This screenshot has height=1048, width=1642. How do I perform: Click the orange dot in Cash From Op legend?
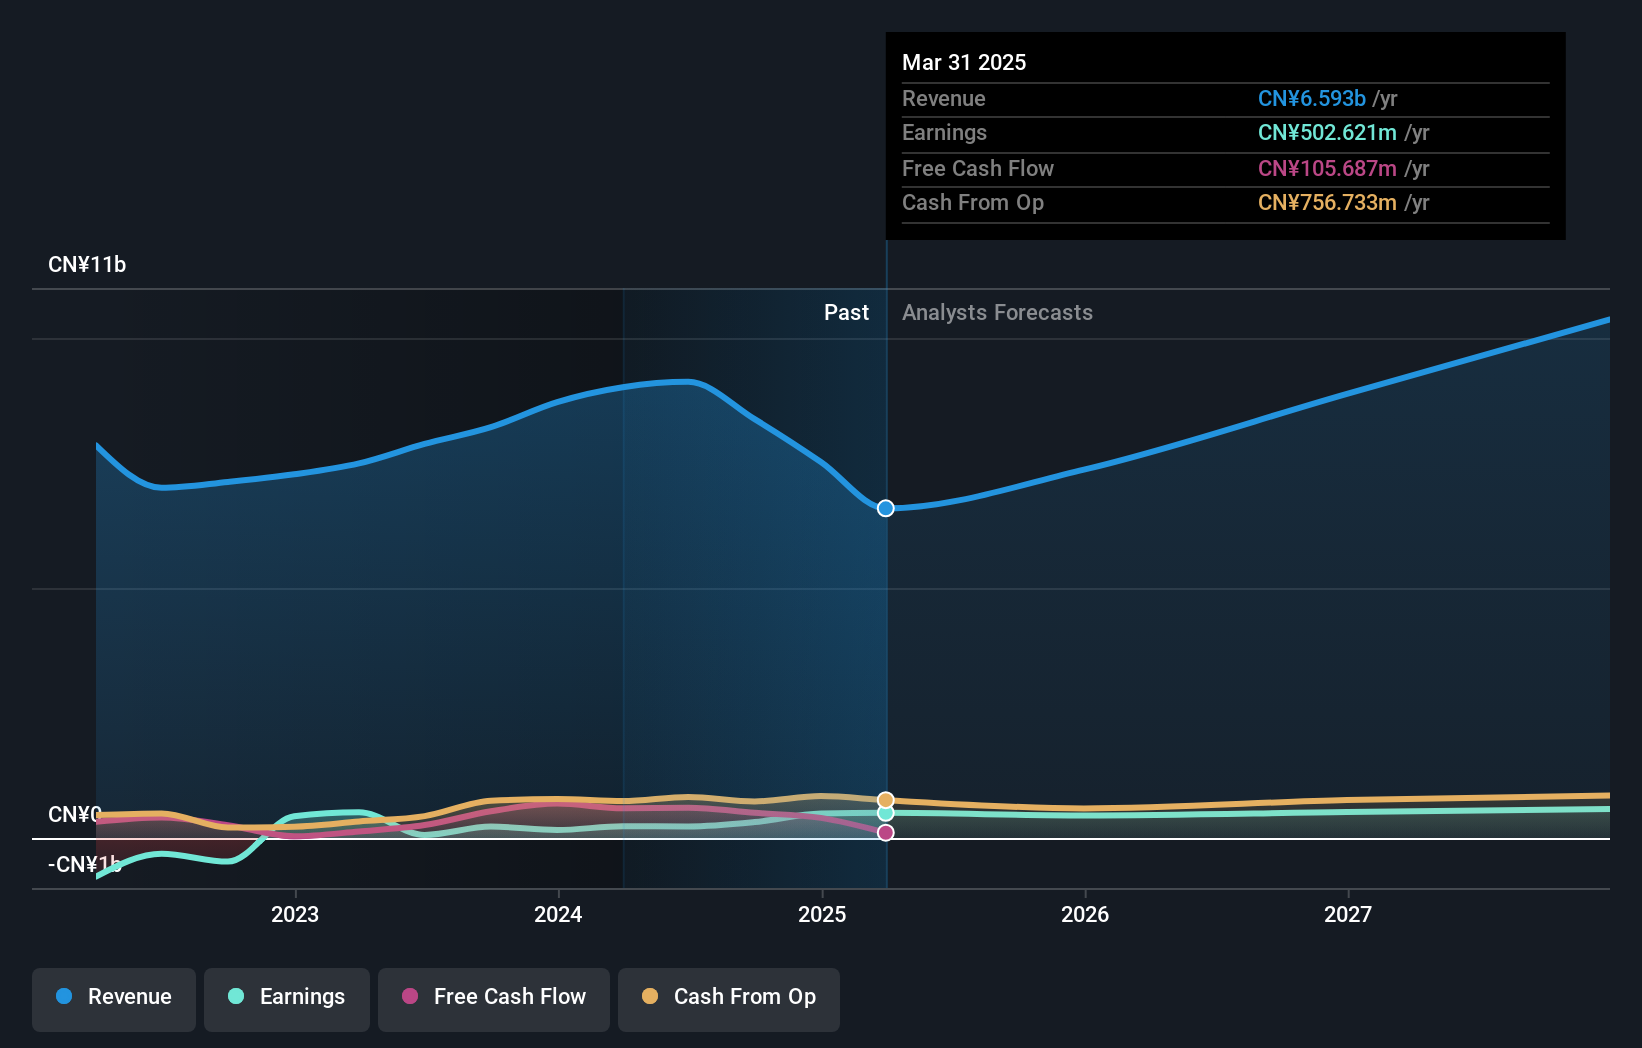click(x=650, y=996)
